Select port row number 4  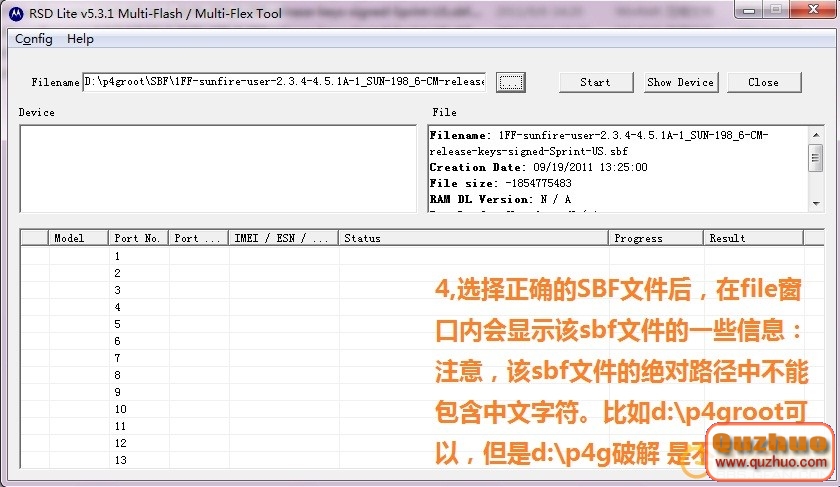click(422, 308)
